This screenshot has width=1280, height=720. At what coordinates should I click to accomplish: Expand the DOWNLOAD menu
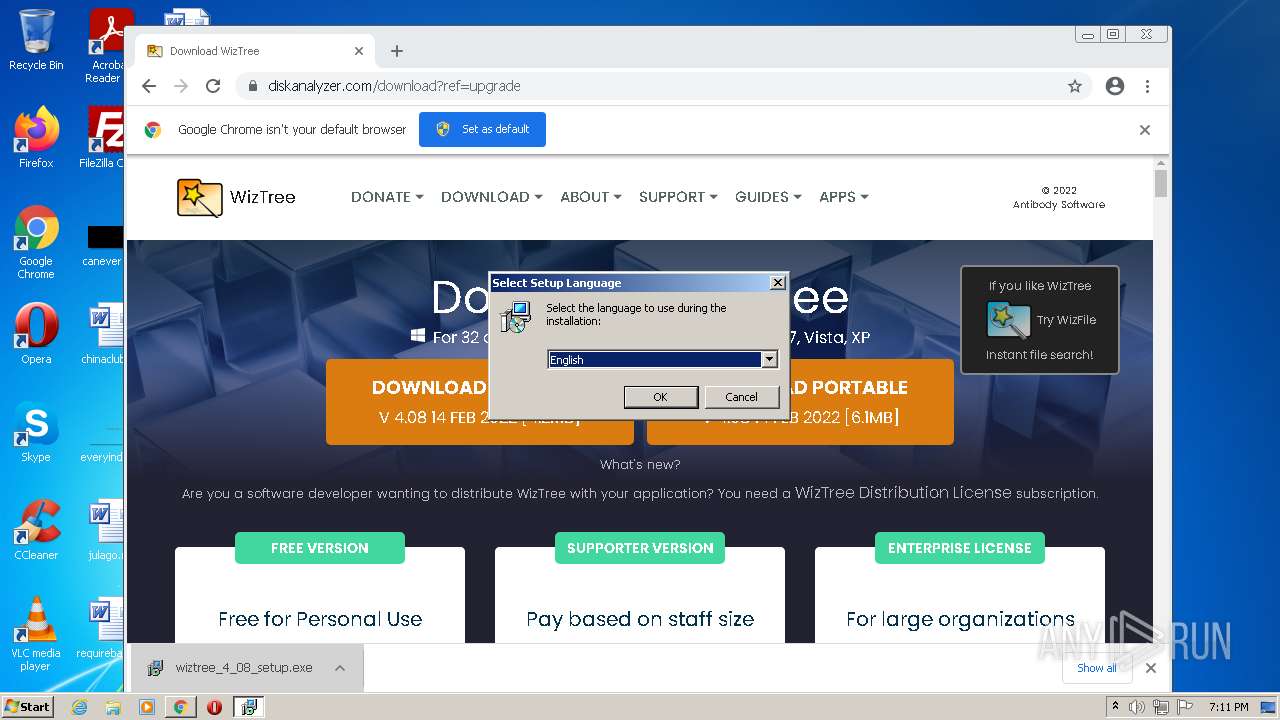click(491, 197)
